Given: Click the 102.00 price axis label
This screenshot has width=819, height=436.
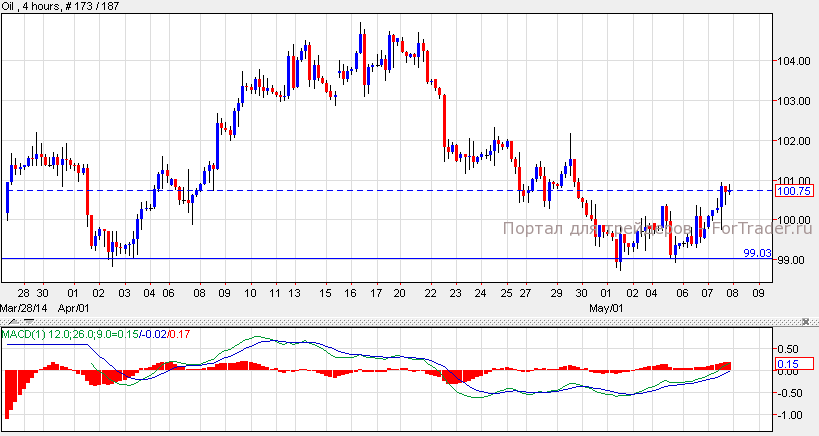Looking at the screenshot, I should click(x=795, y=141).
